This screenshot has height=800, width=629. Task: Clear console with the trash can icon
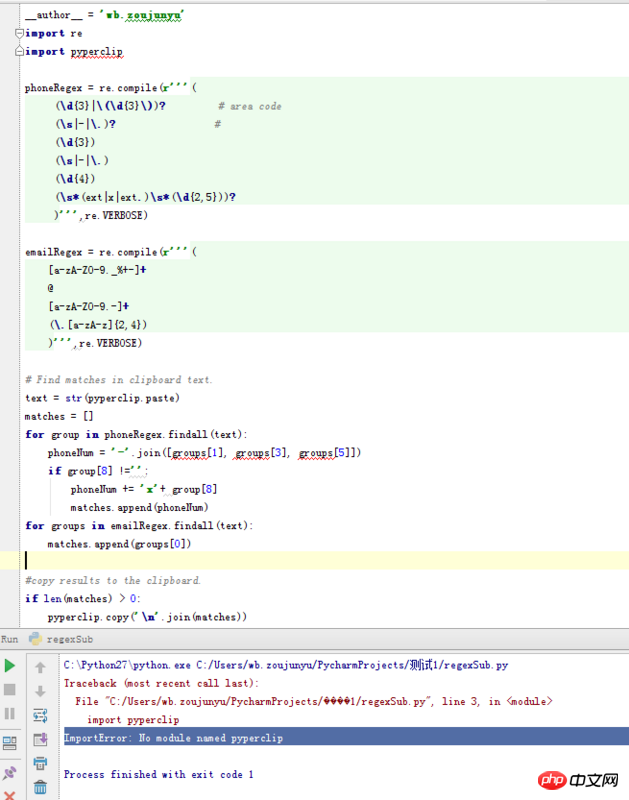40,787
